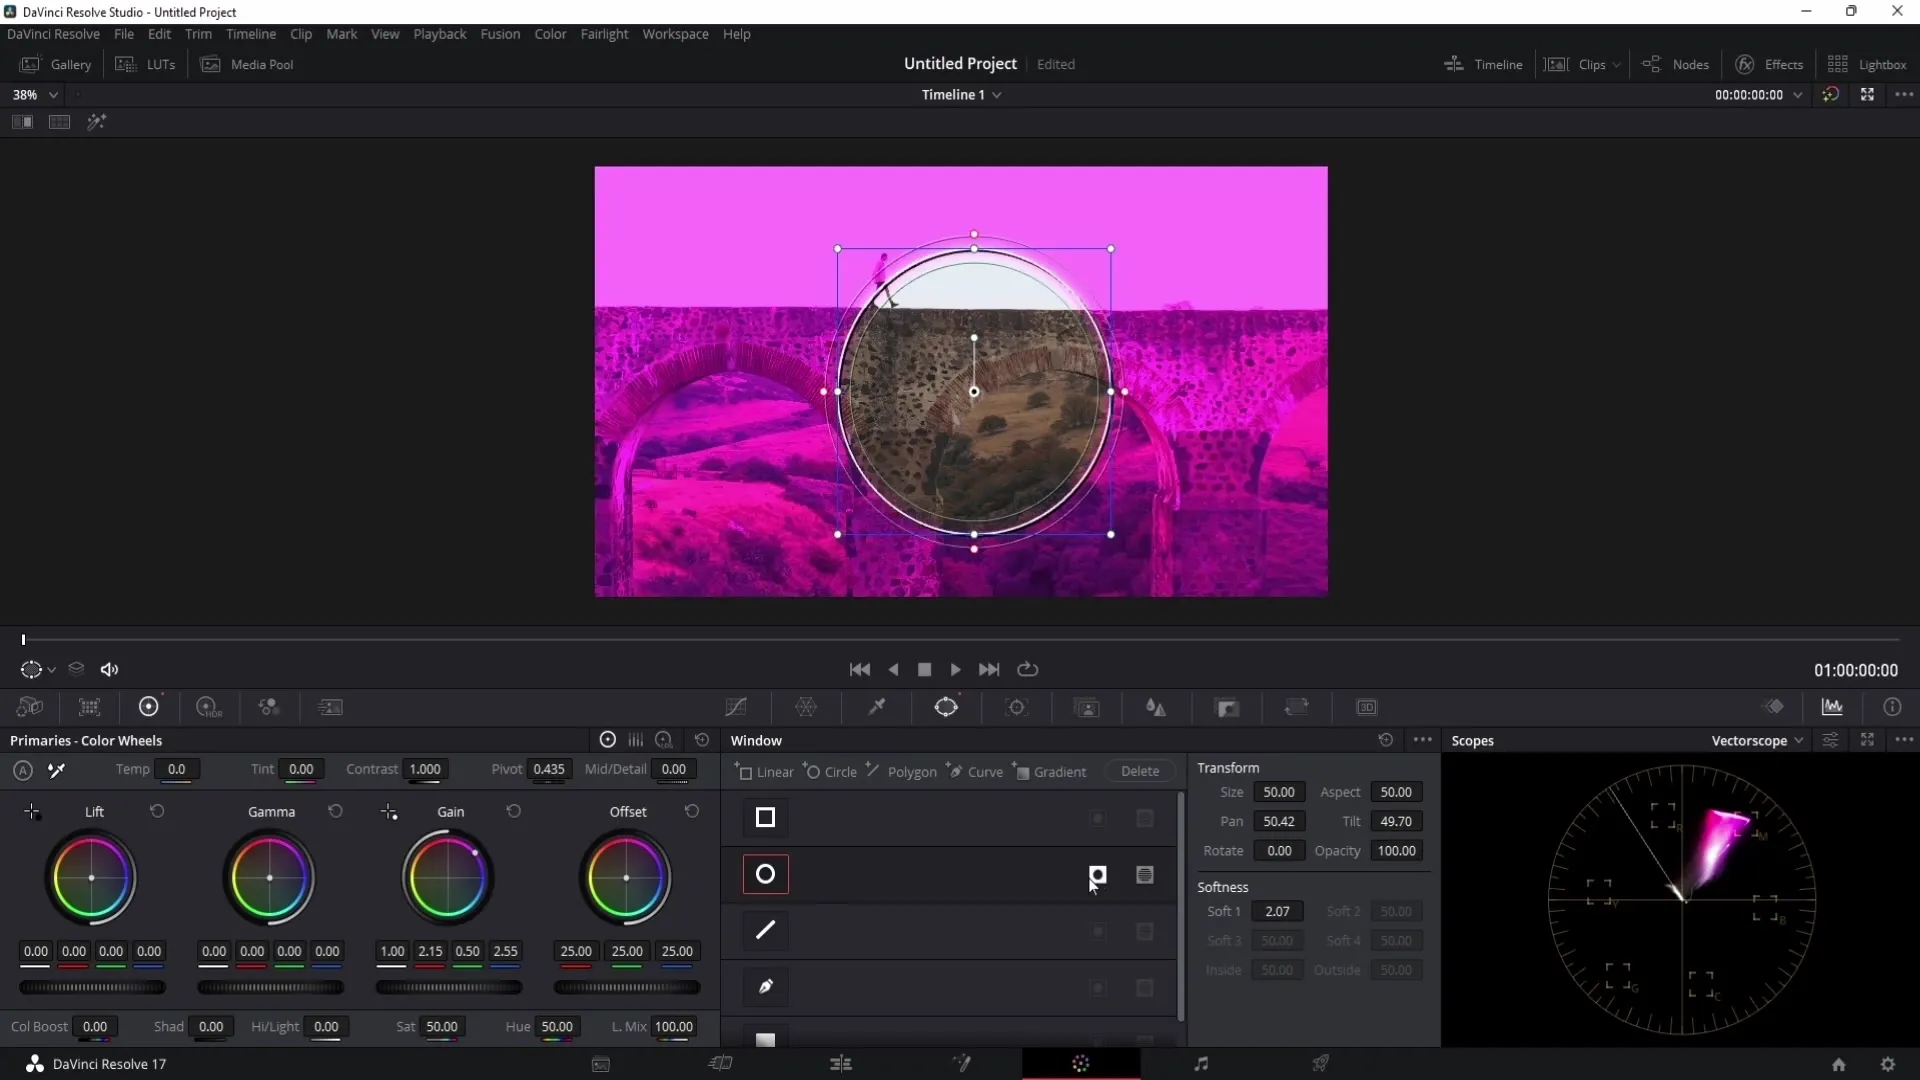The image size is (1920, 1080).
Task: Click the Playback menu item
Action: [x=440, y=34]
